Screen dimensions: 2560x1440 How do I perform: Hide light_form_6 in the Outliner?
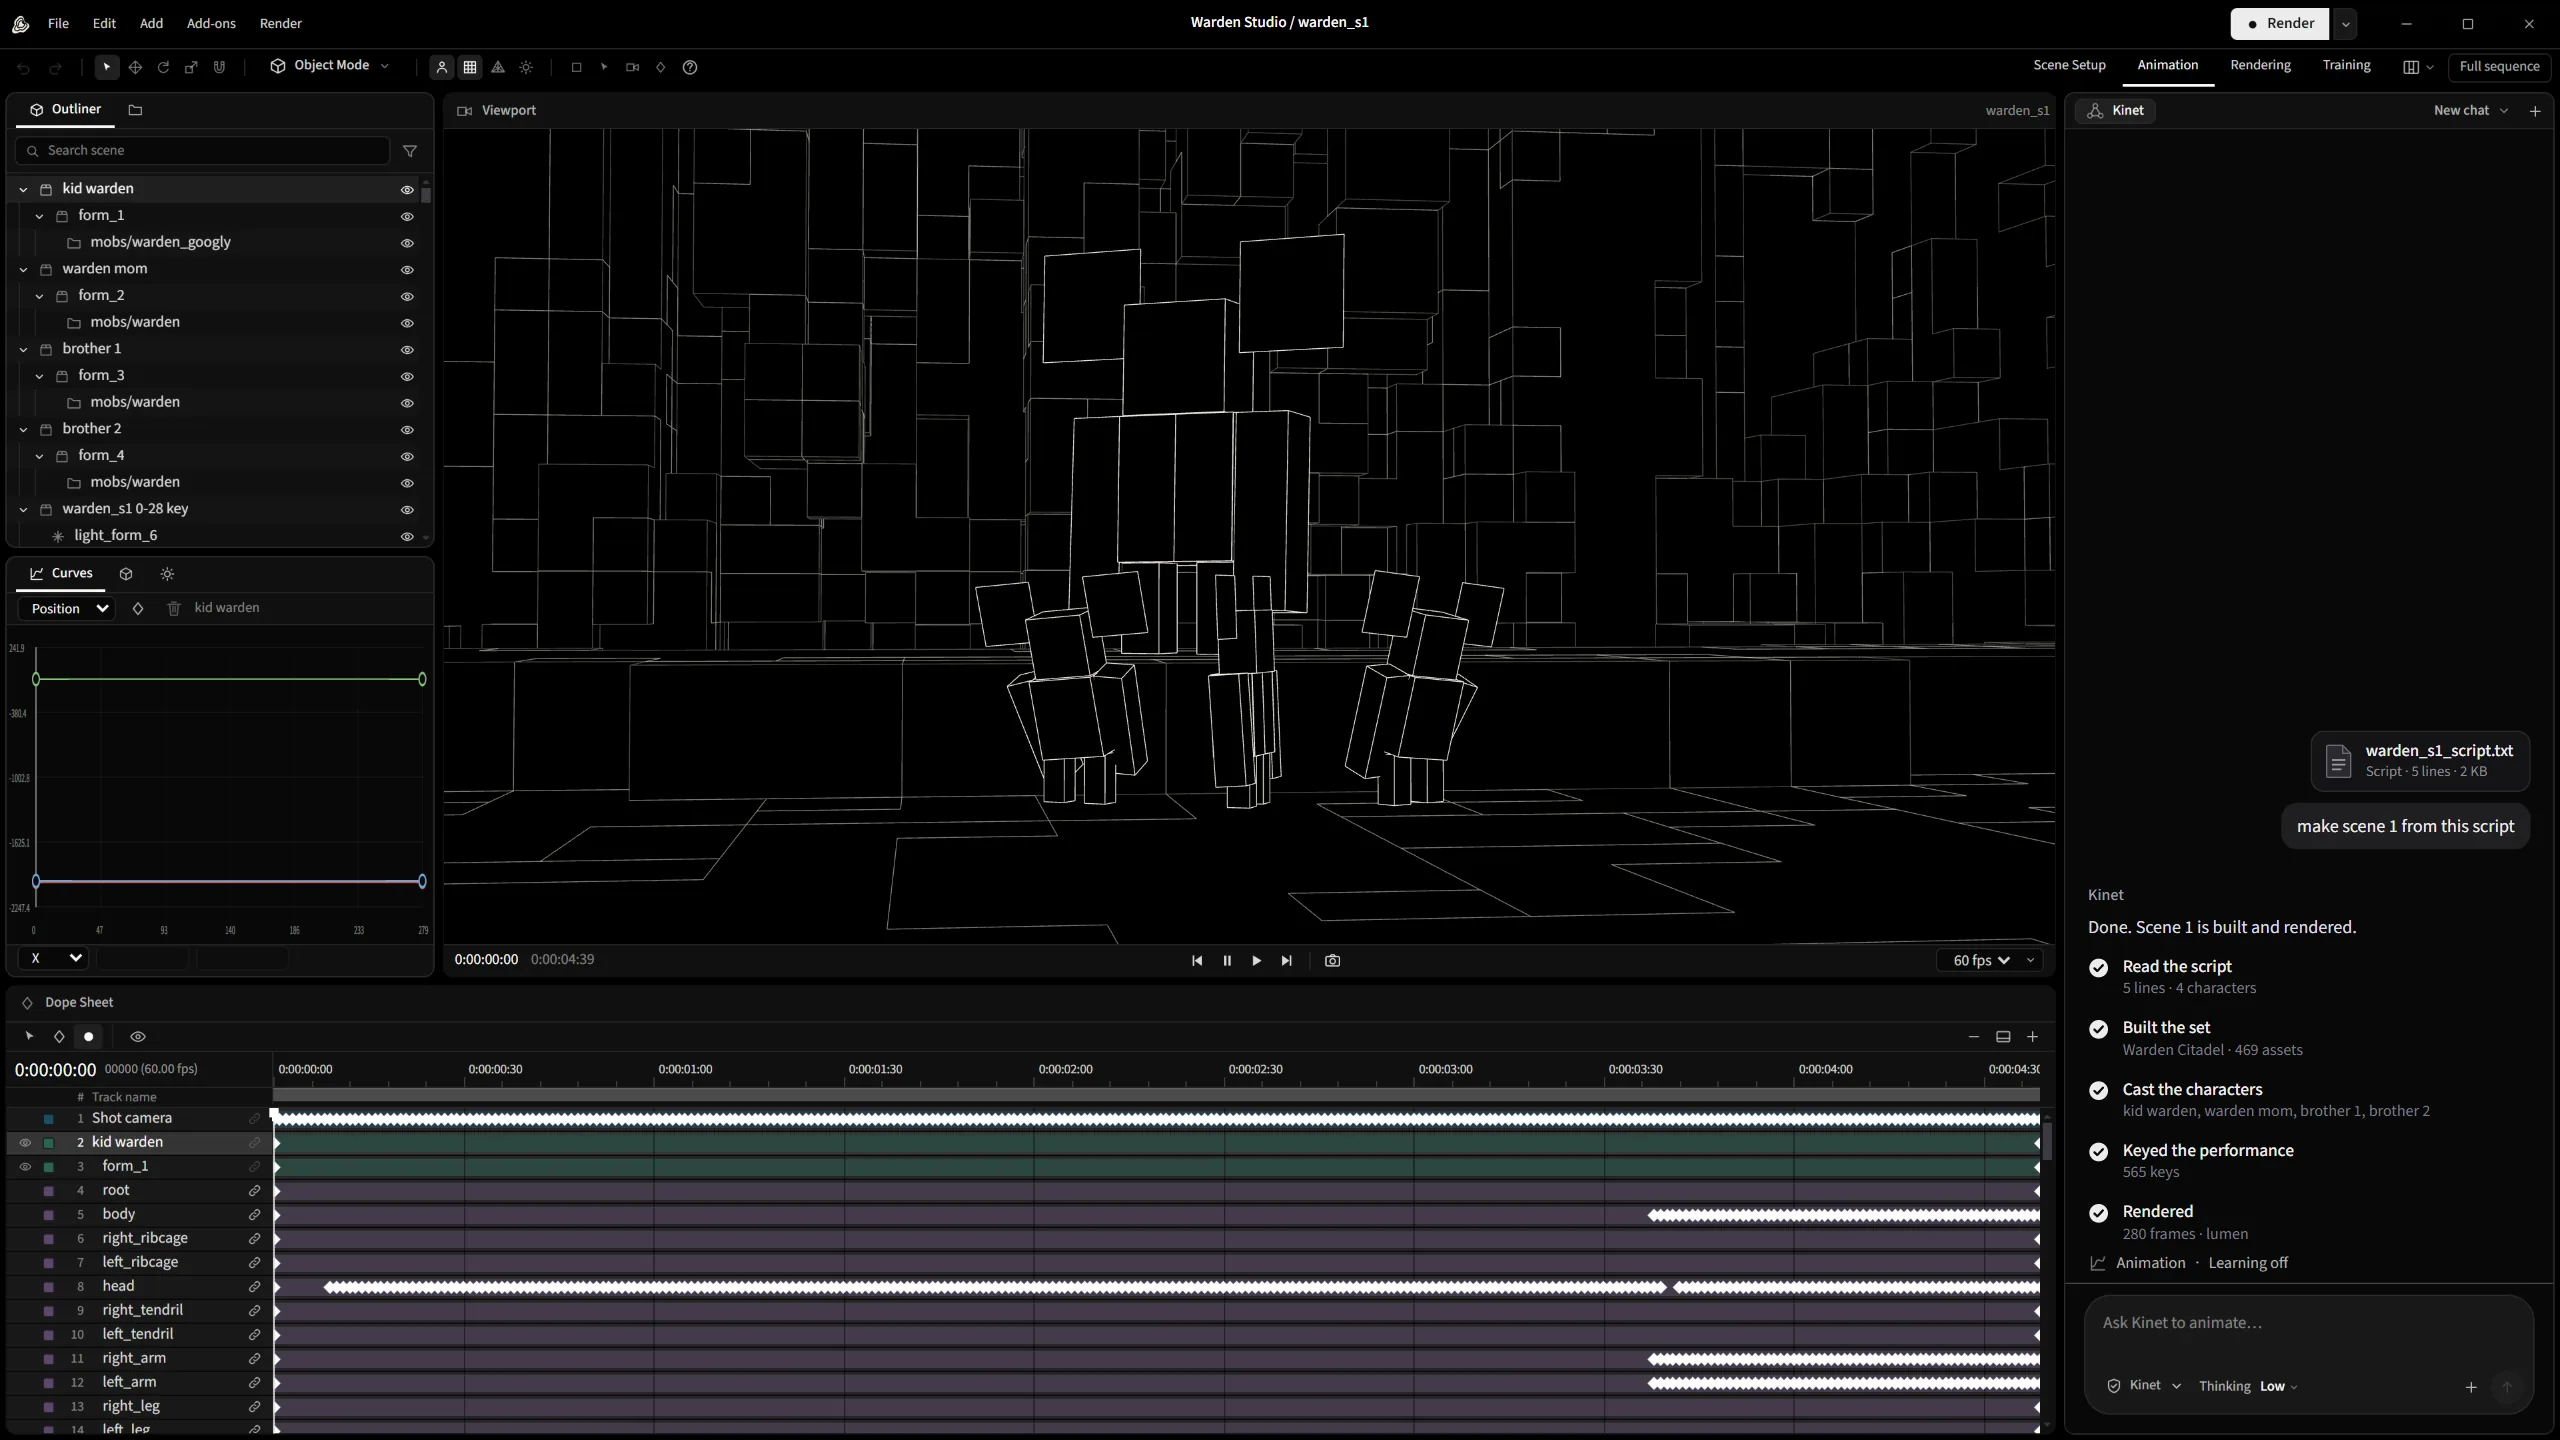407,537
